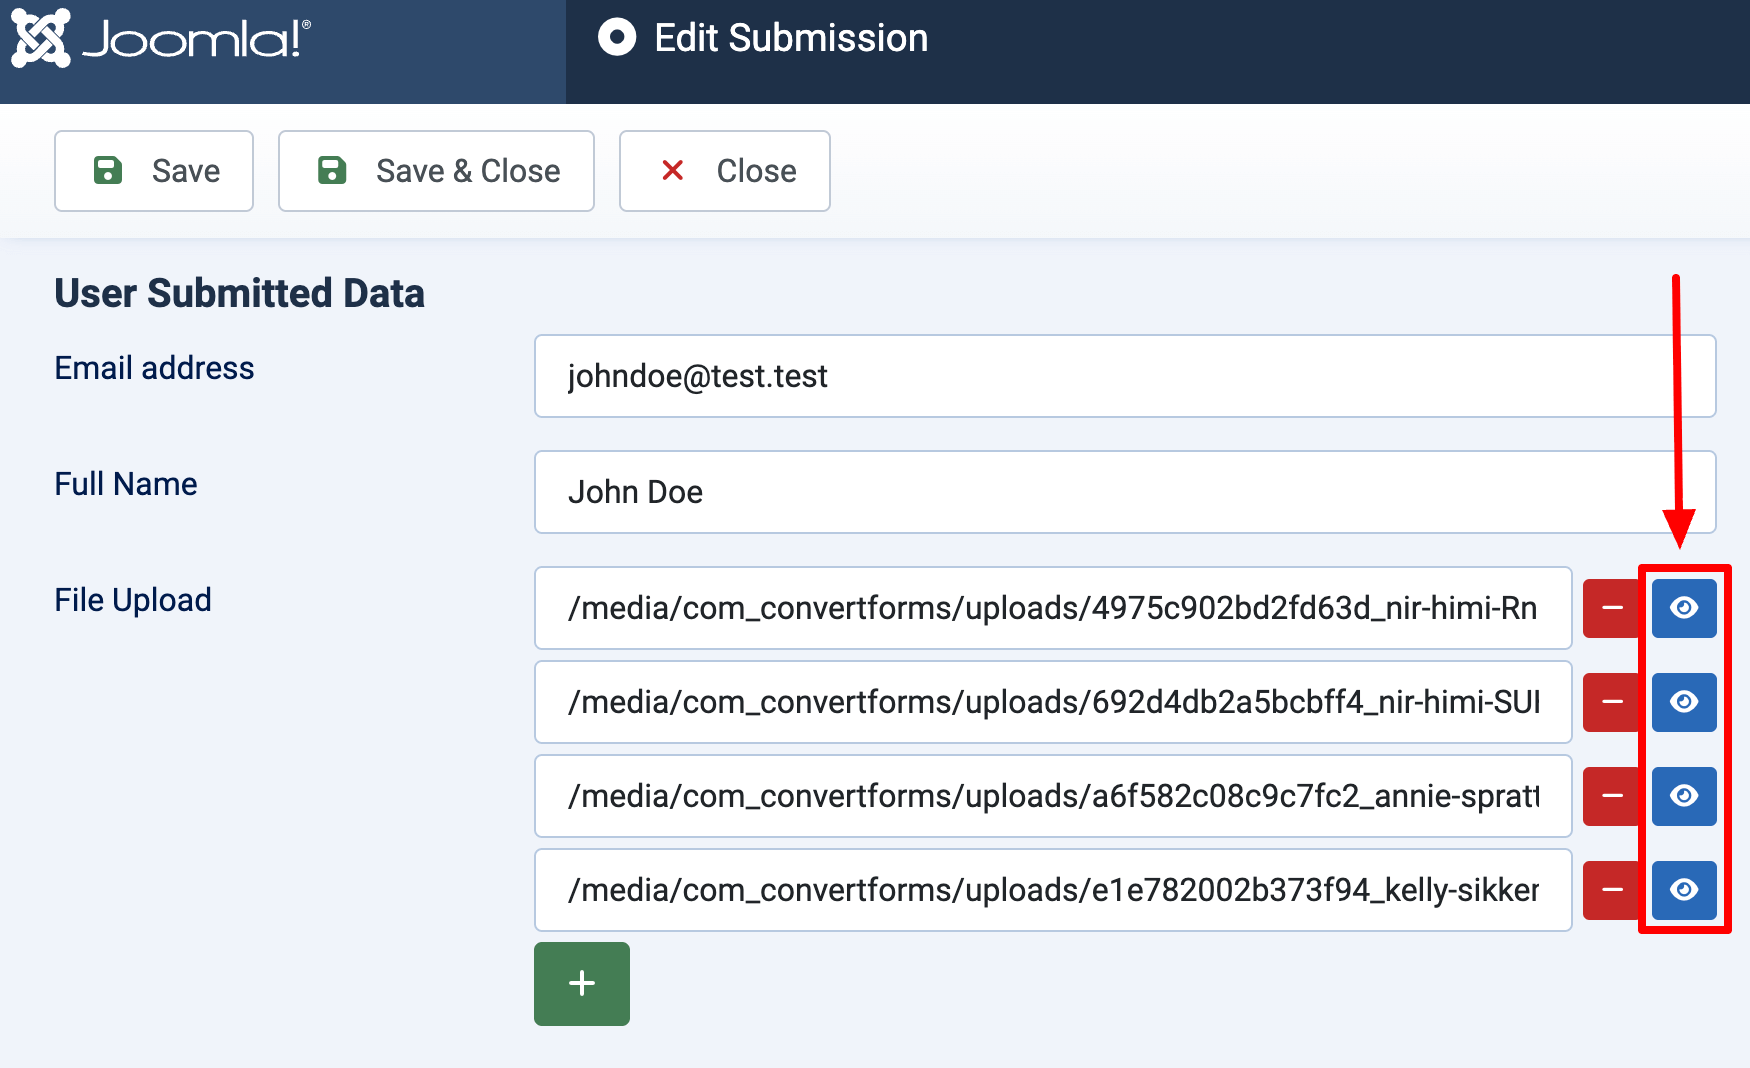1750x1068 pixels.
Task: Click the Save button
Action: (x=154, y=171)
